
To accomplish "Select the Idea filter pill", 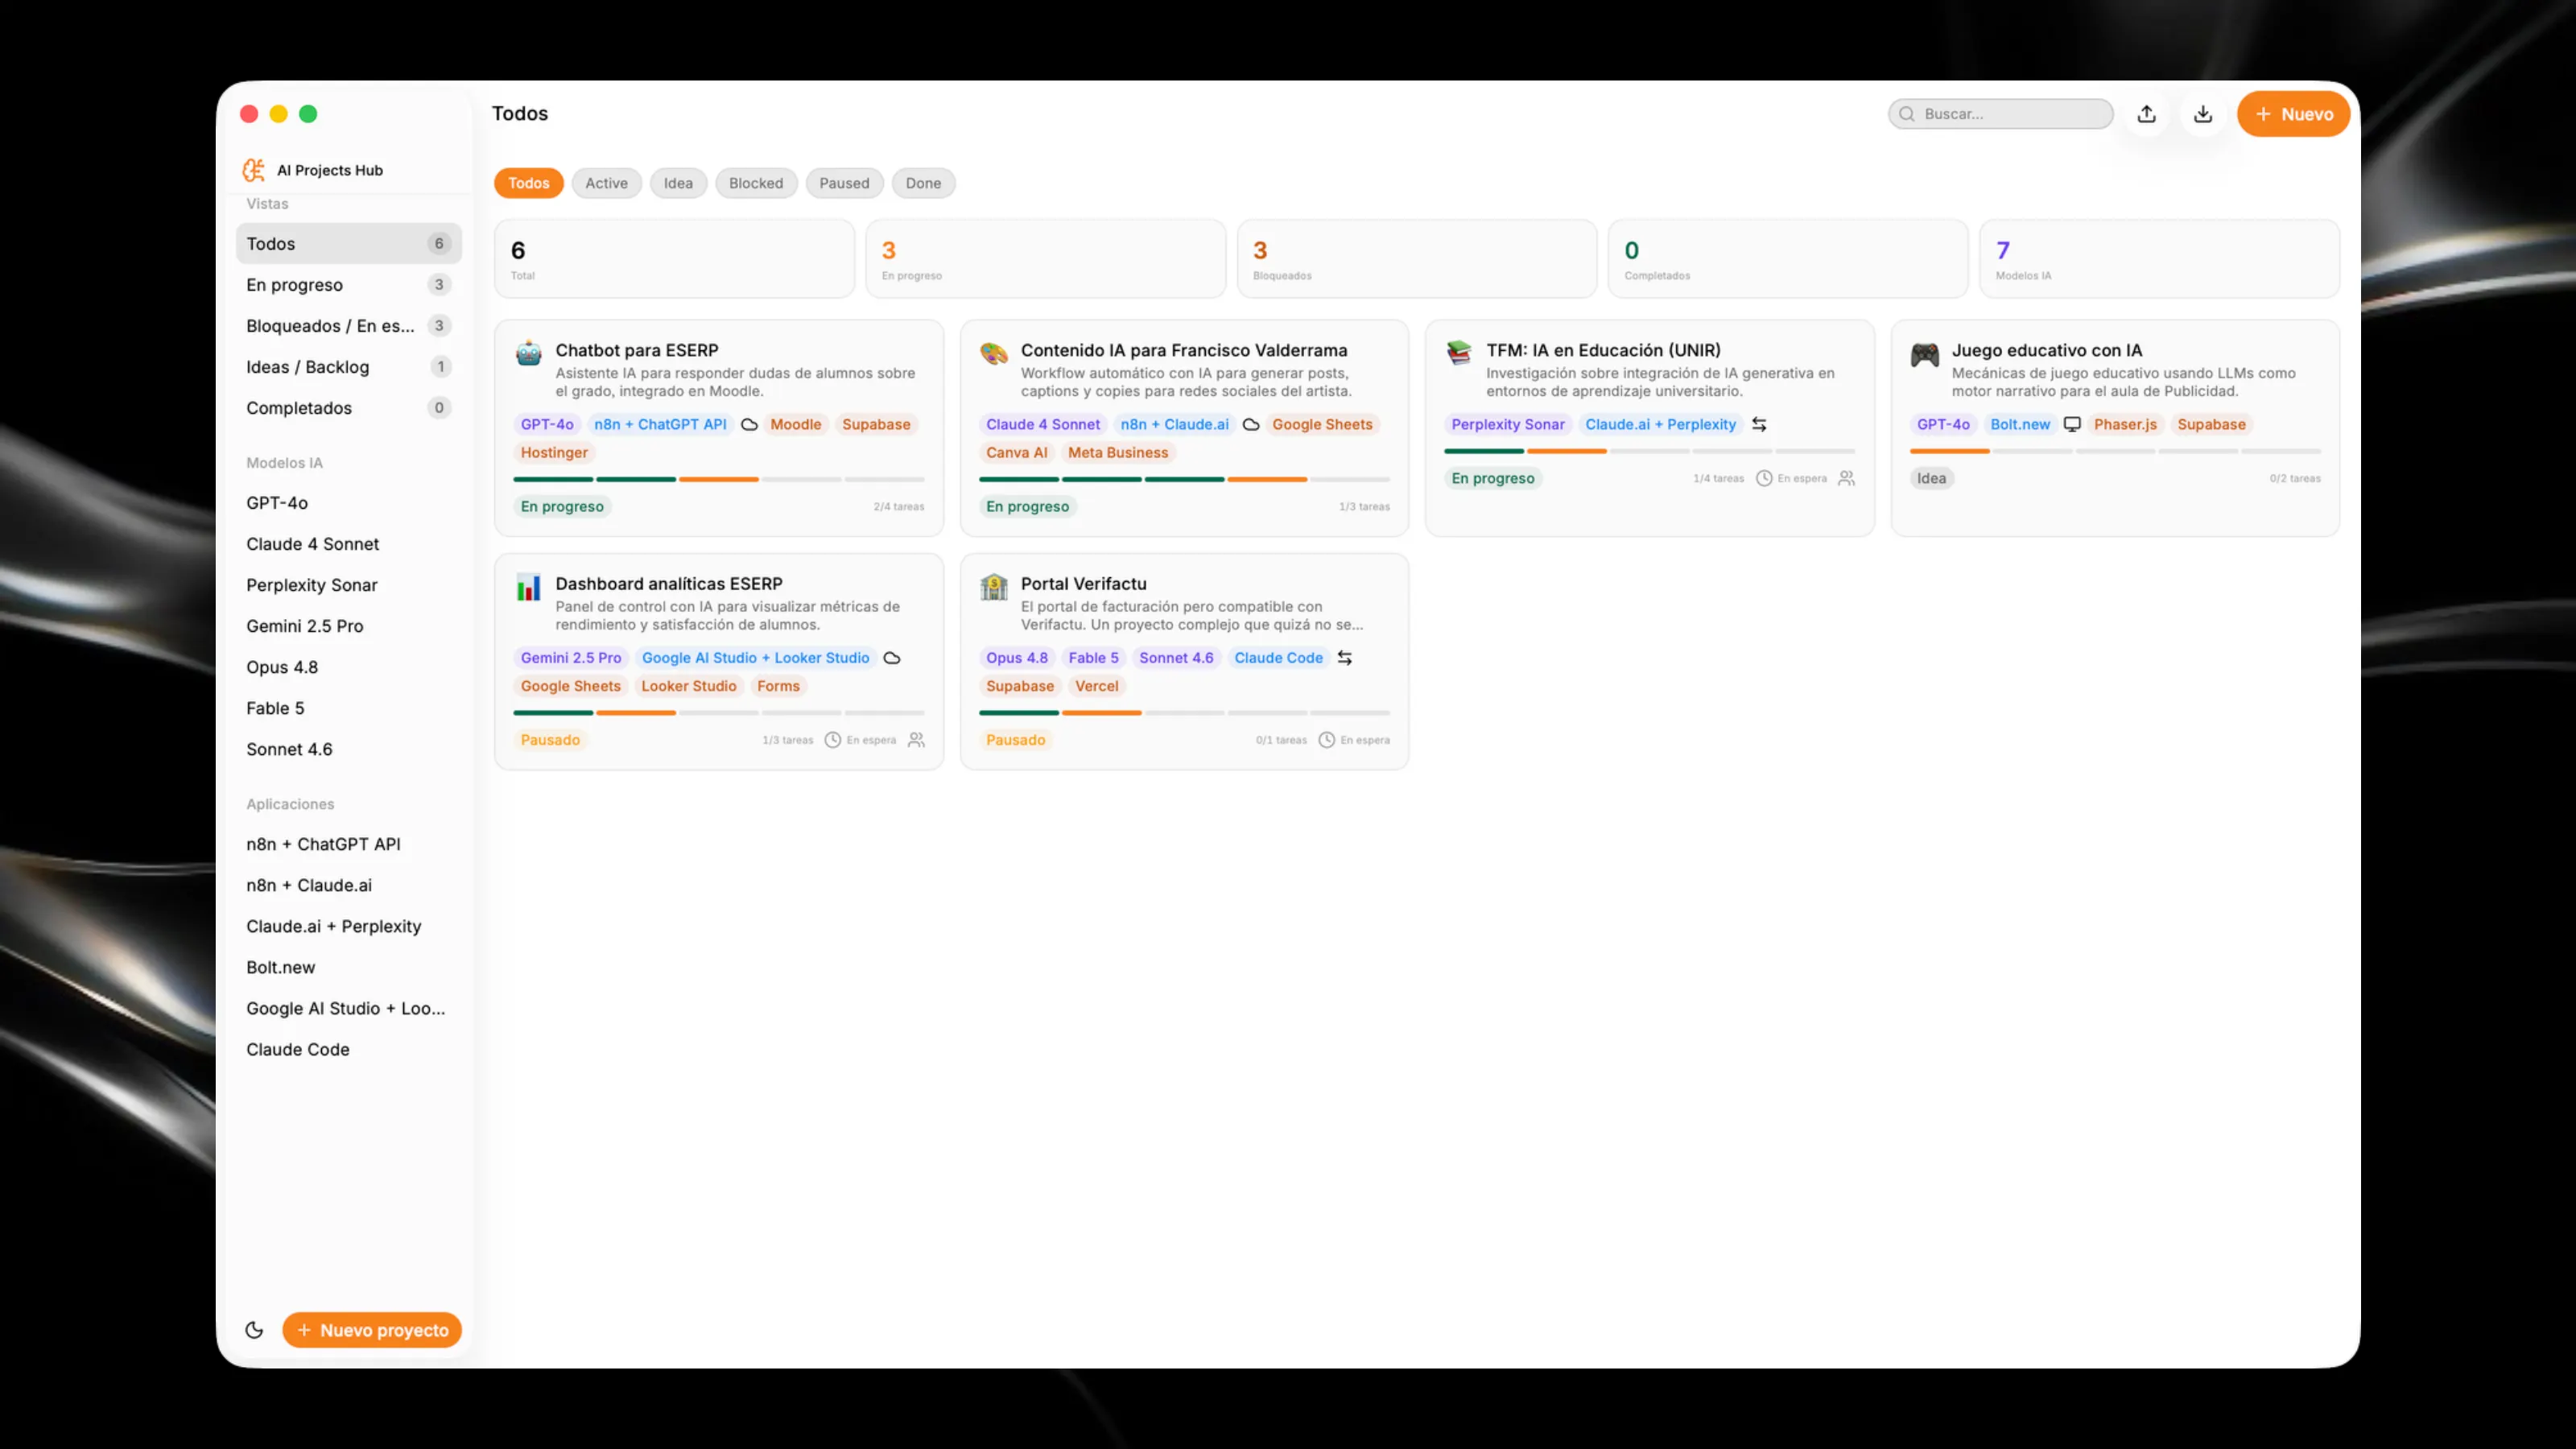I will tap(678, 183).
